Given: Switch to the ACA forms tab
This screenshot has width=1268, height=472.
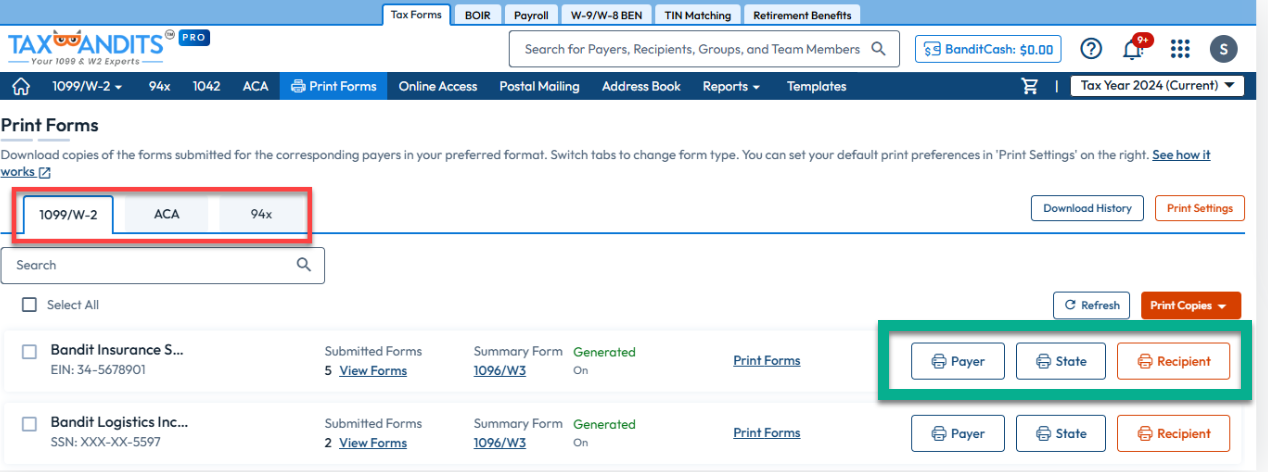Looking at the screenshot, I should click(x=166, y=214).
